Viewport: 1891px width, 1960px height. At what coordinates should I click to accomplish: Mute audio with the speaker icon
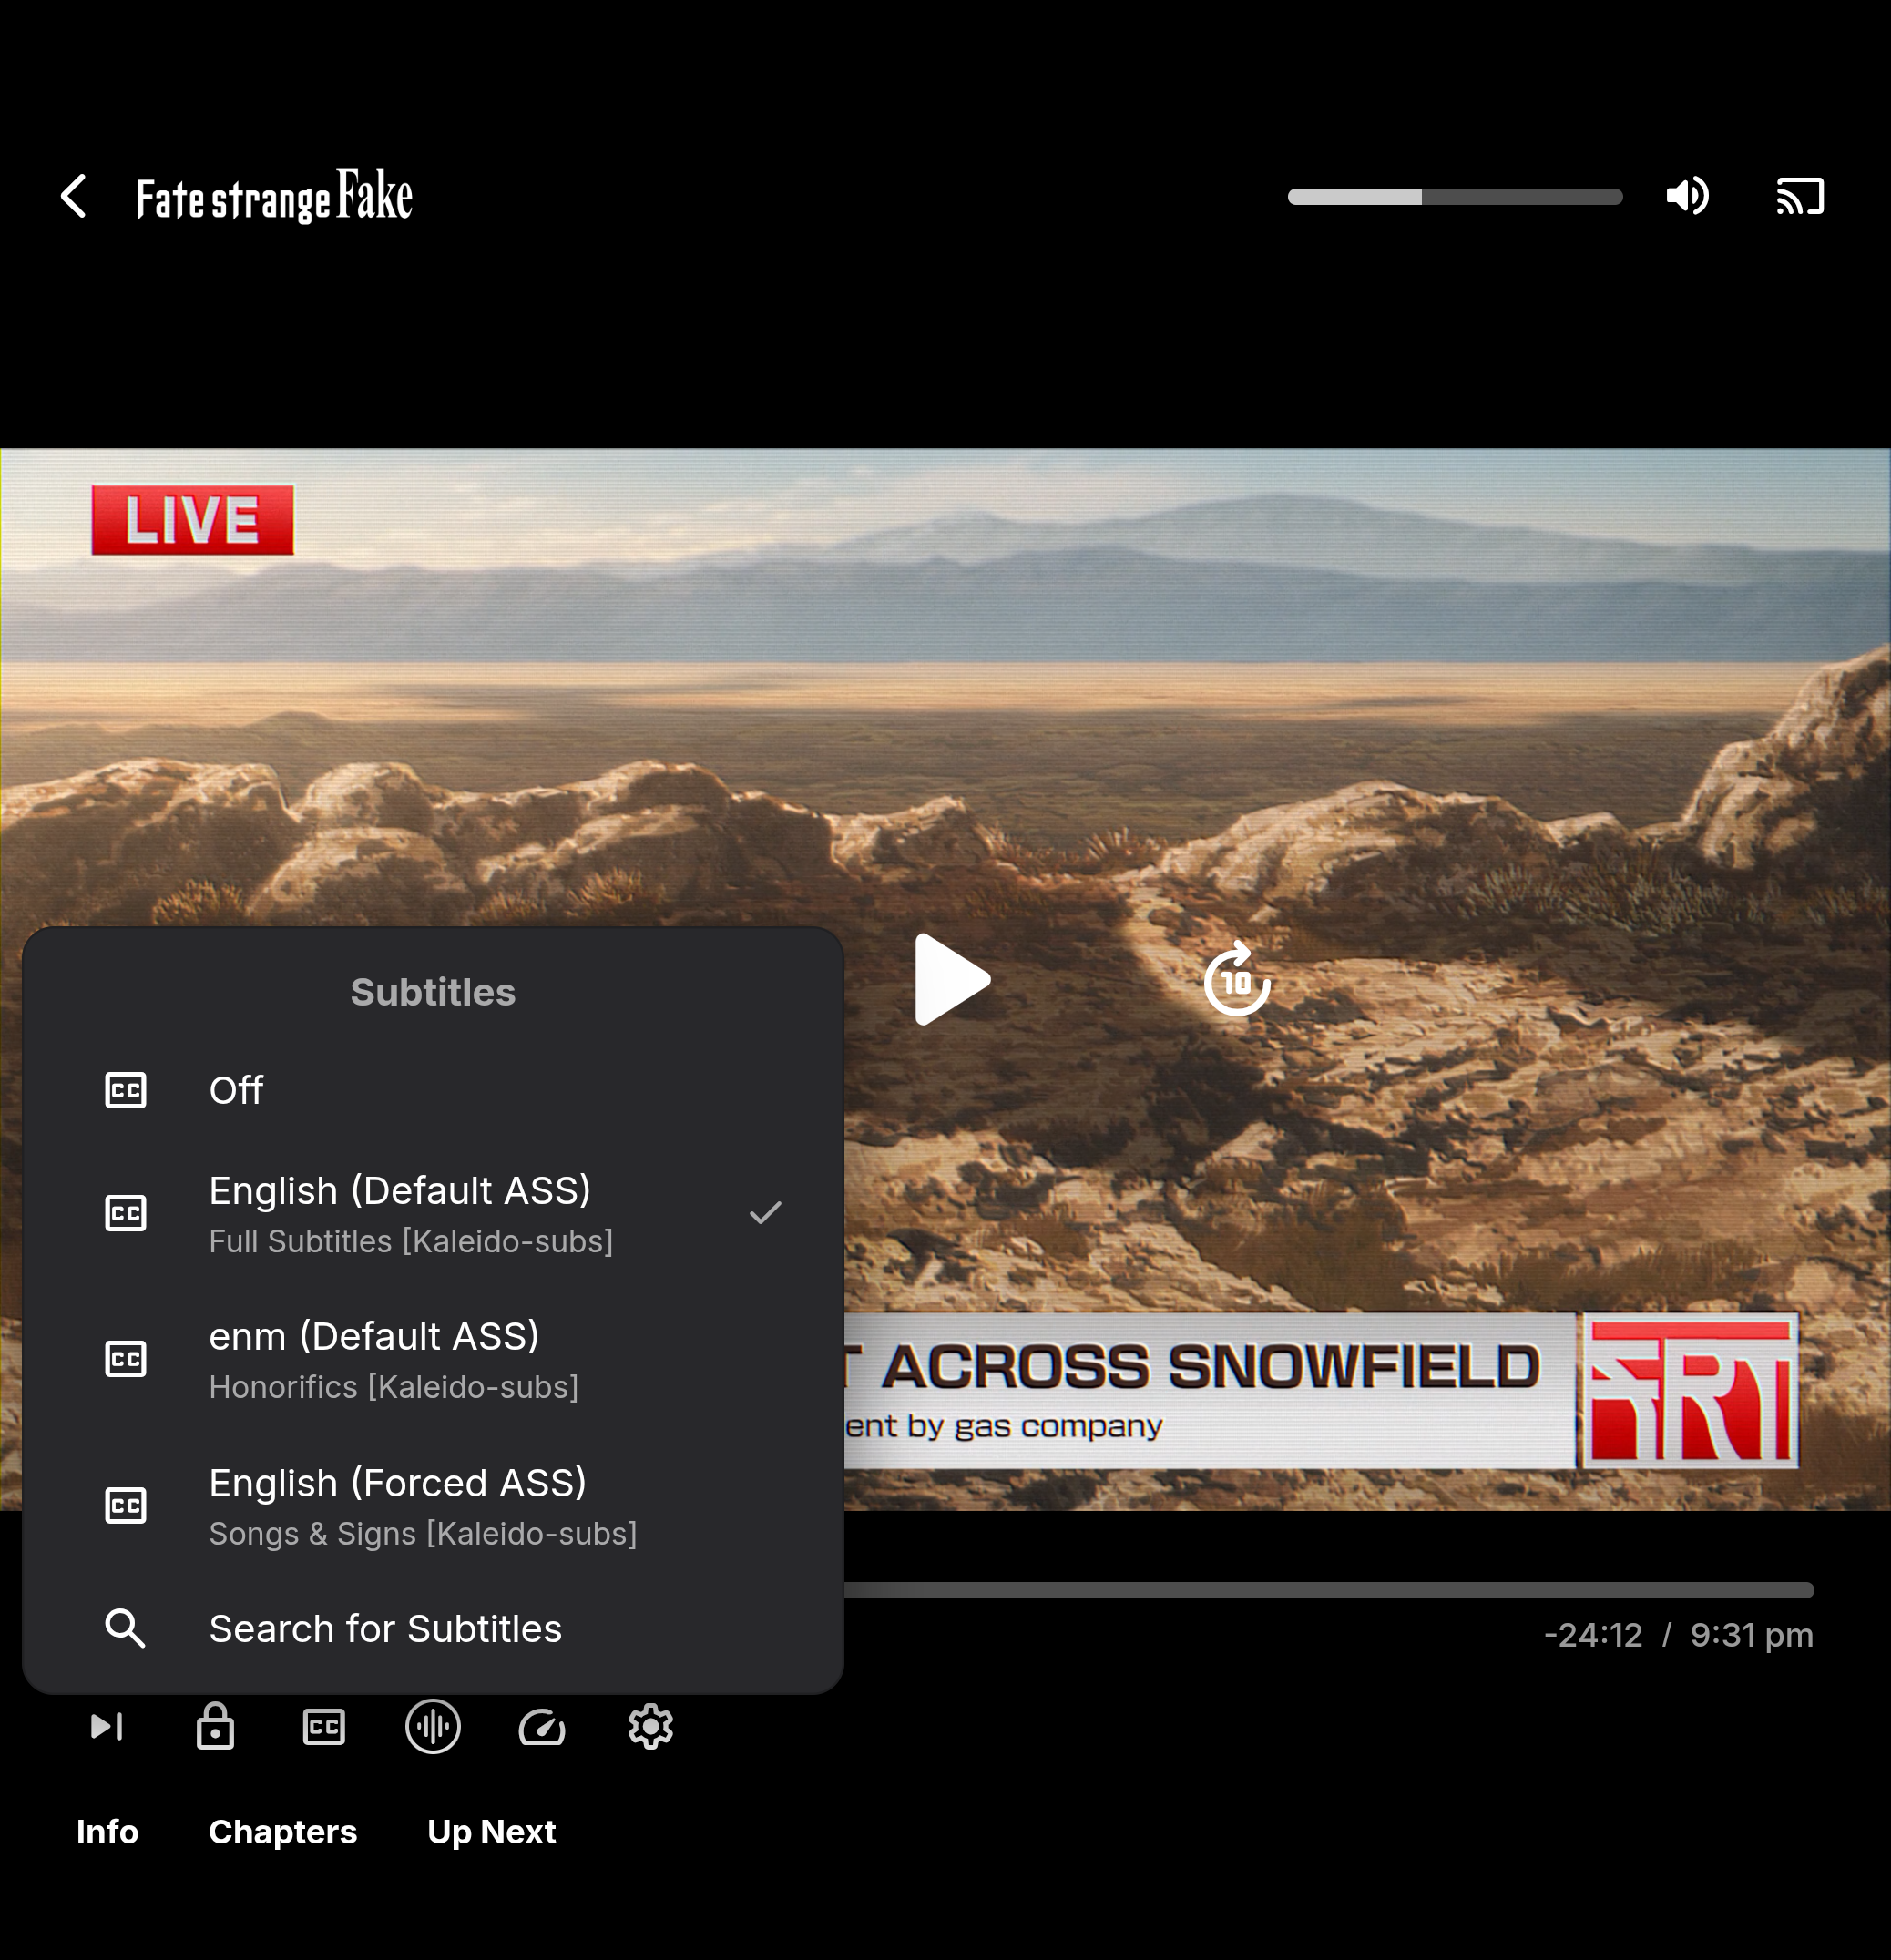tap(1687, 196)
